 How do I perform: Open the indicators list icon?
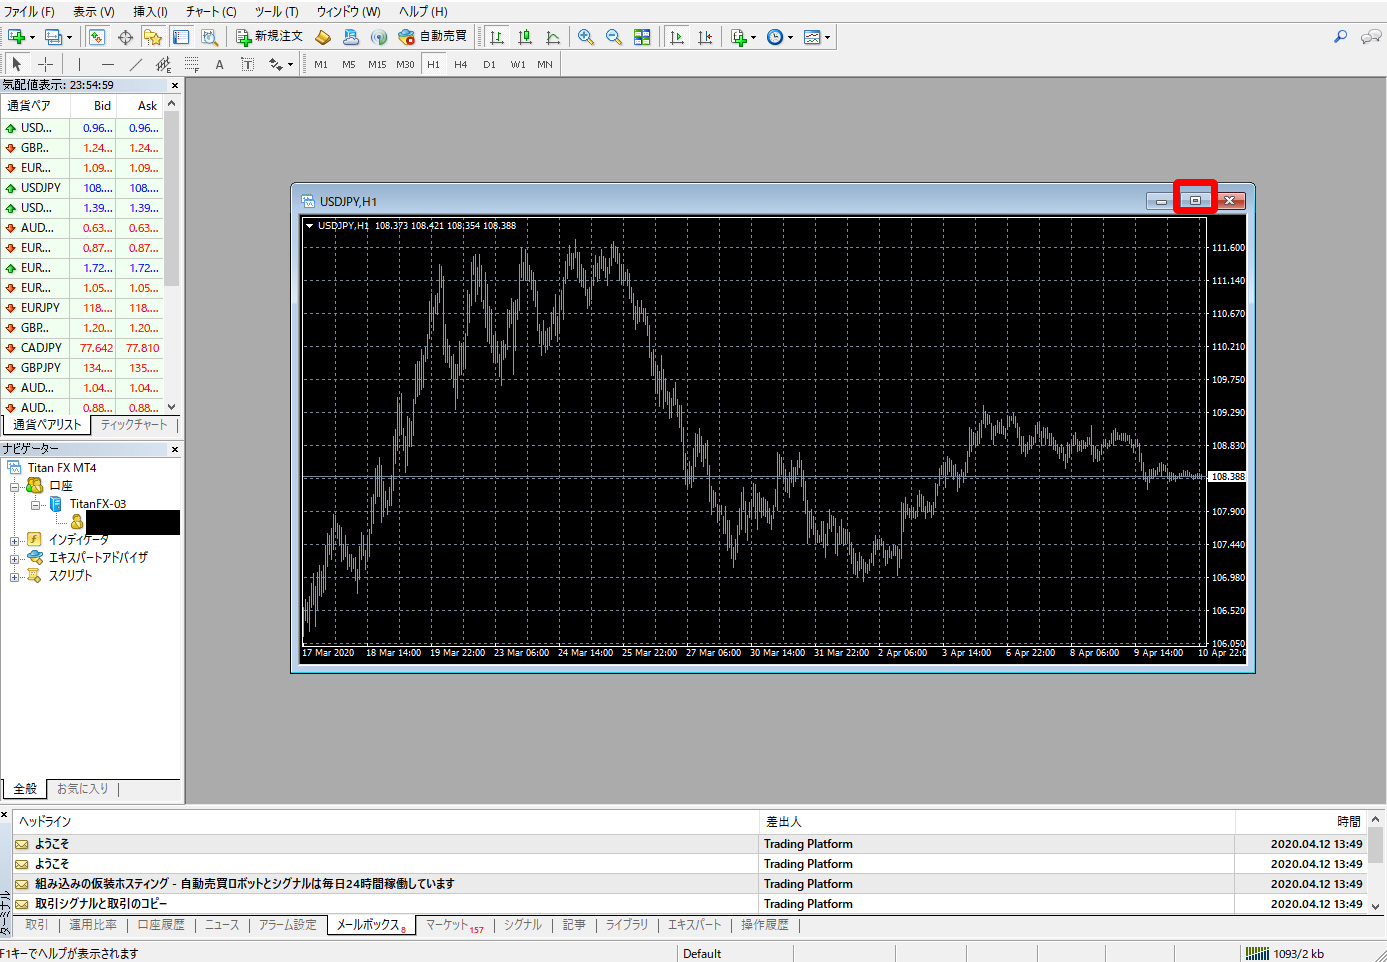[738, 37]
